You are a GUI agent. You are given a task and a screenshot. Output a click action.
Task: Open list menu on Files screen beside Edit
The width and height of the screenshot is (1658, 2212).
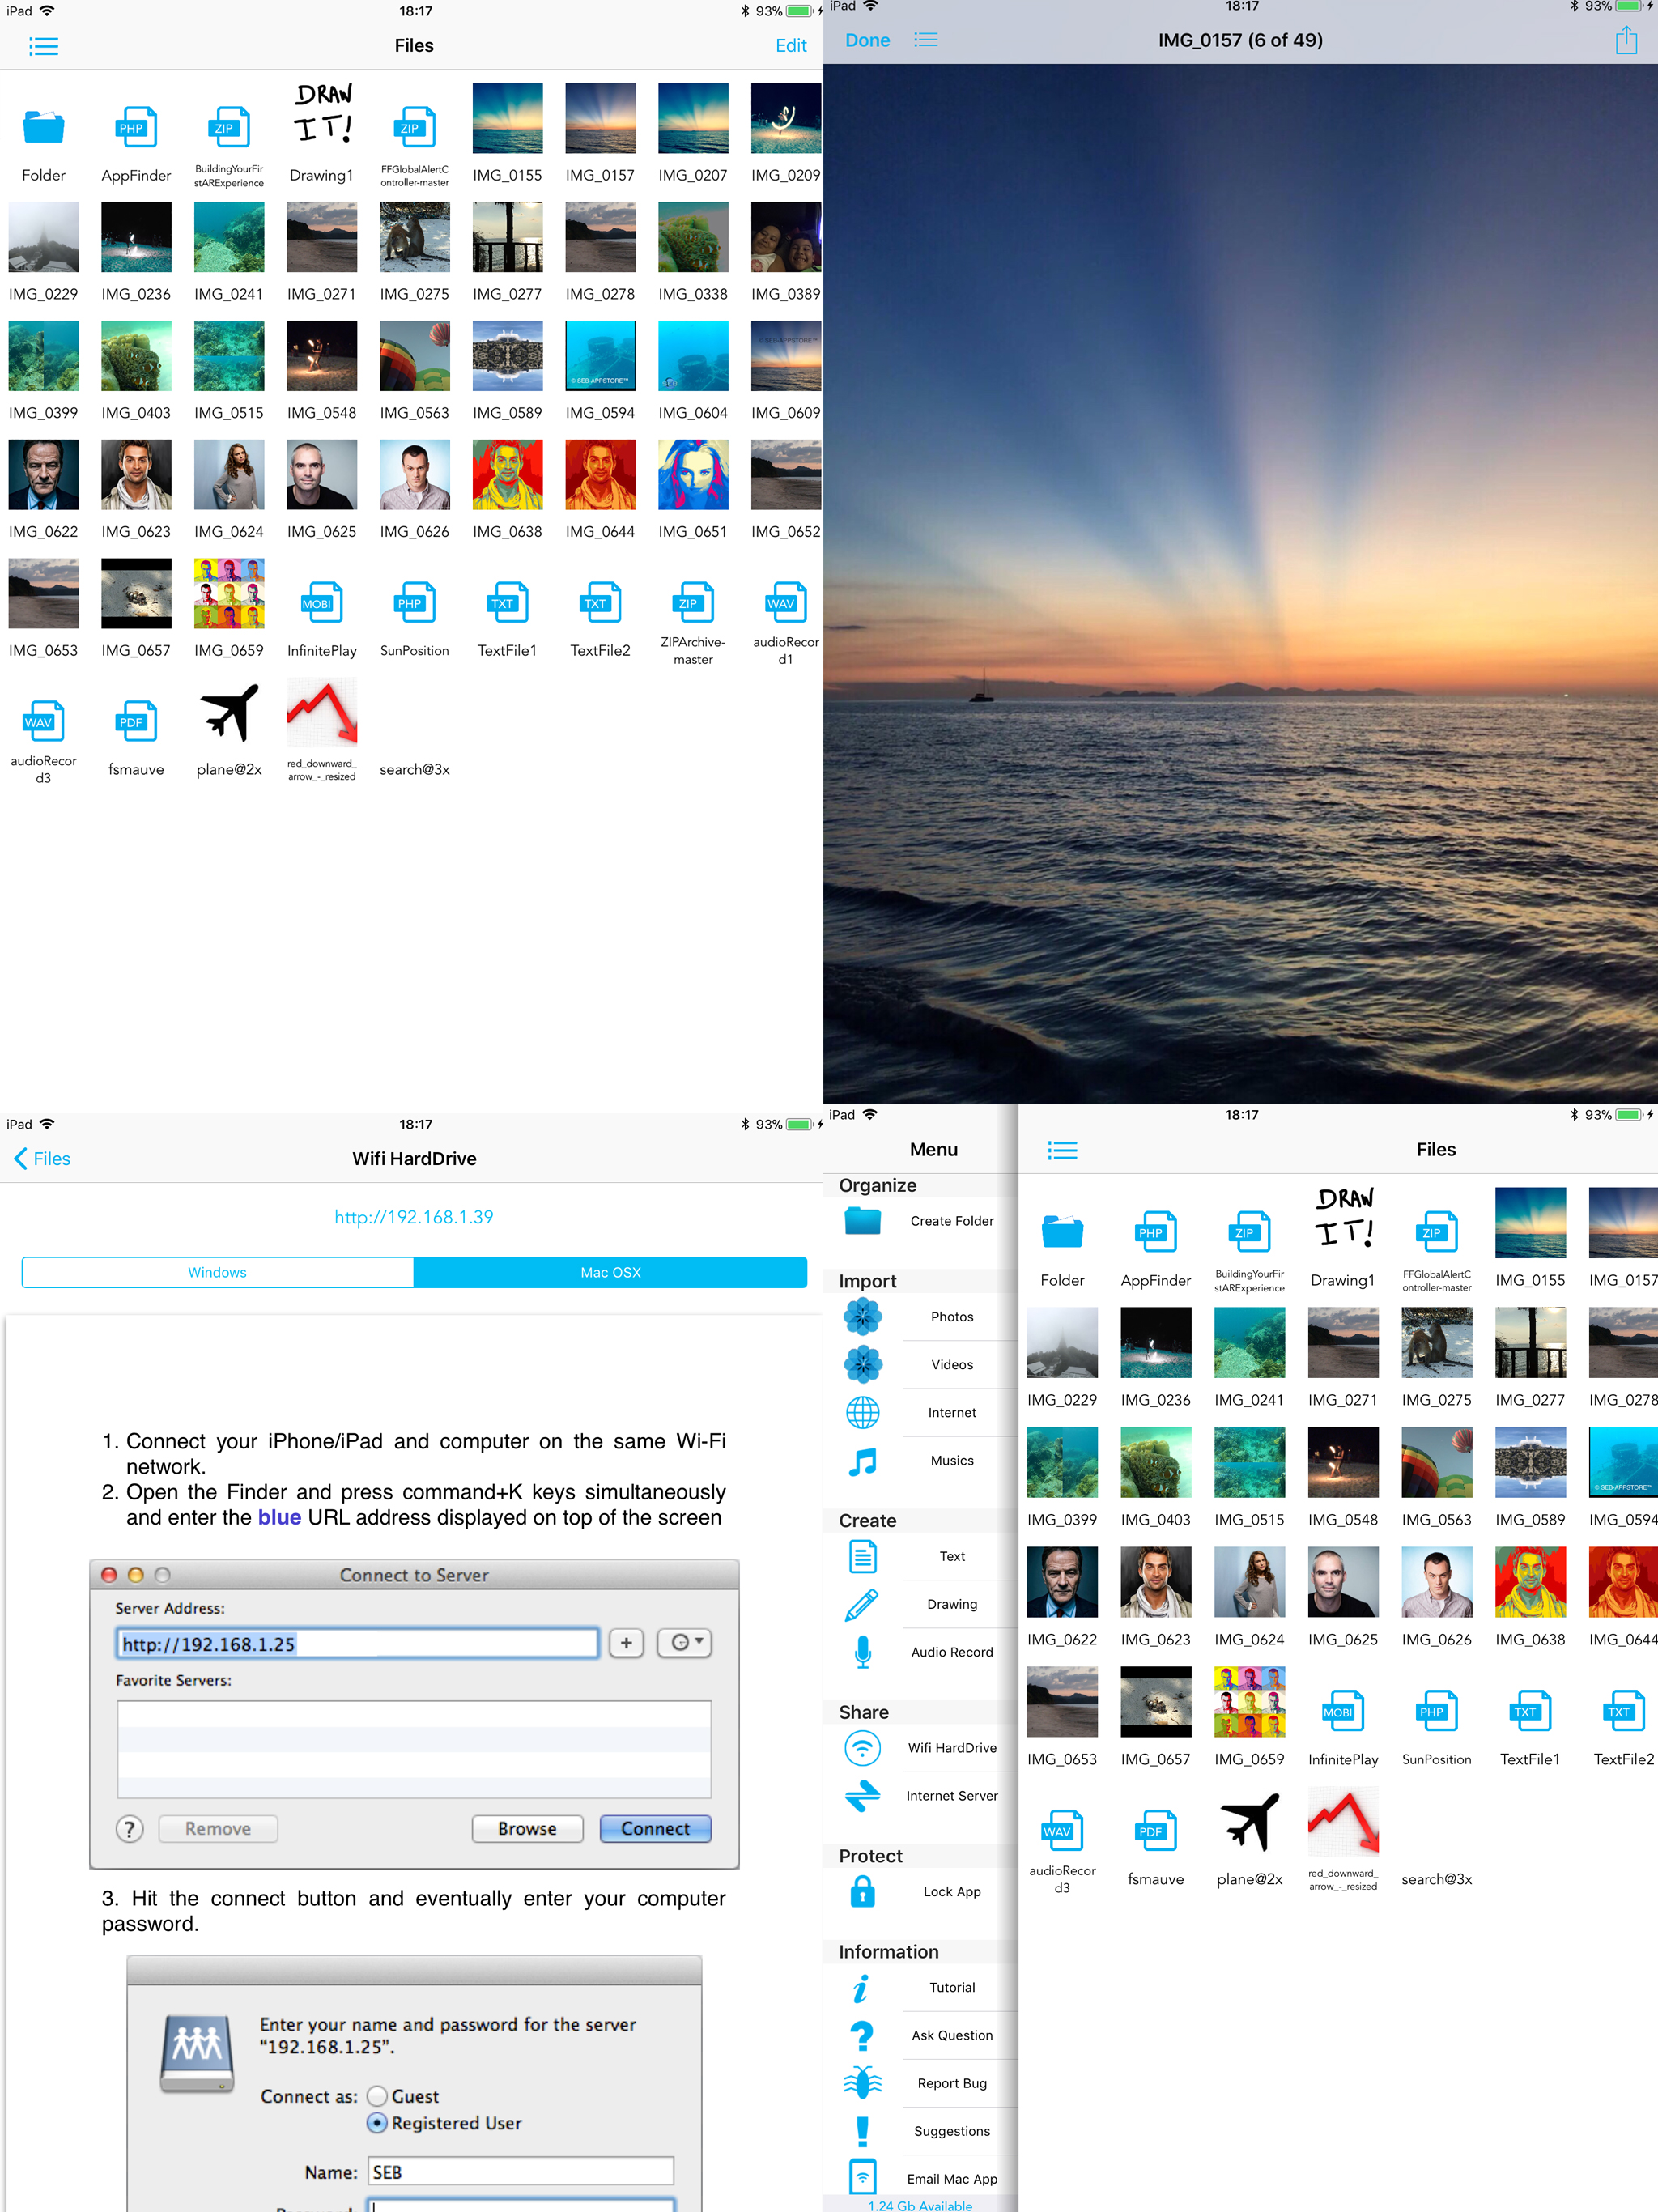43,46
